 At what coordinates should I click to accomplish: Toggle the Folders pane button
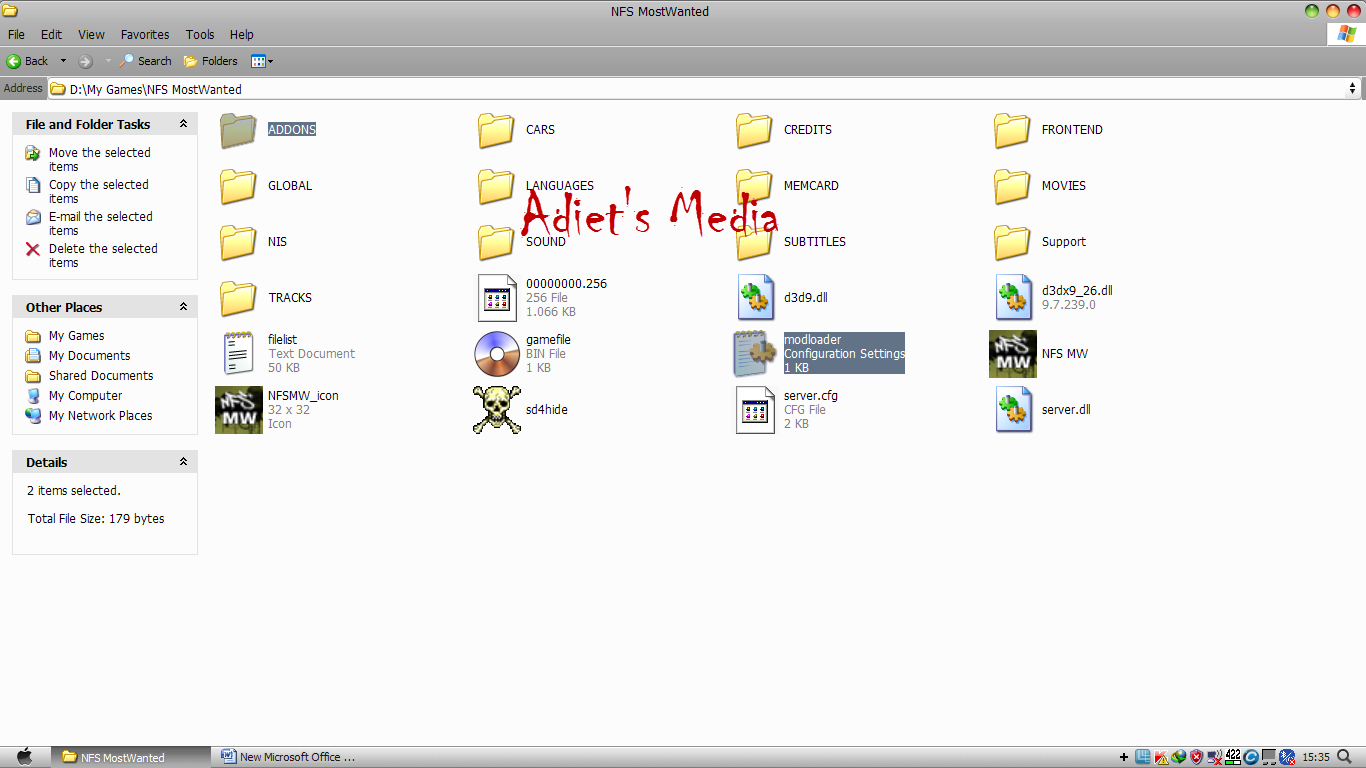click(210, 61)
